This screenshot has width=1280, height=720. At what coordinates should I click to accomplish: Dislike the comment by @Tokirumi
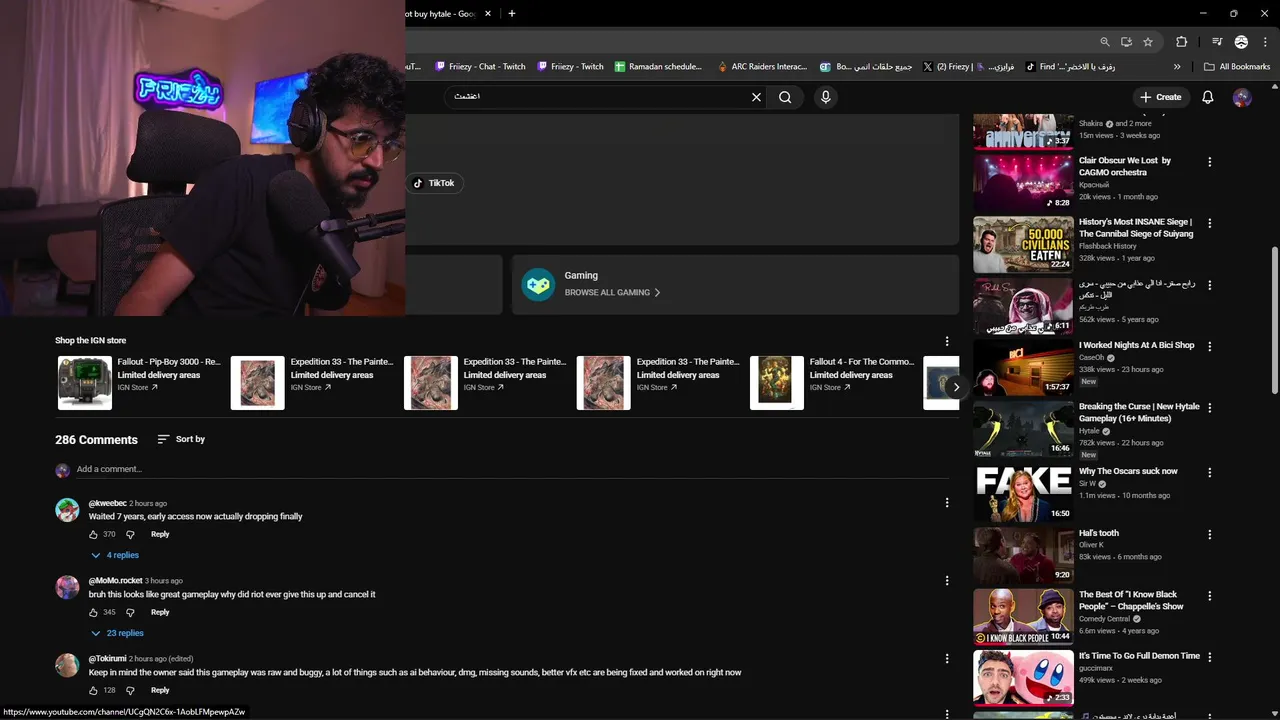tap(130, 691)
